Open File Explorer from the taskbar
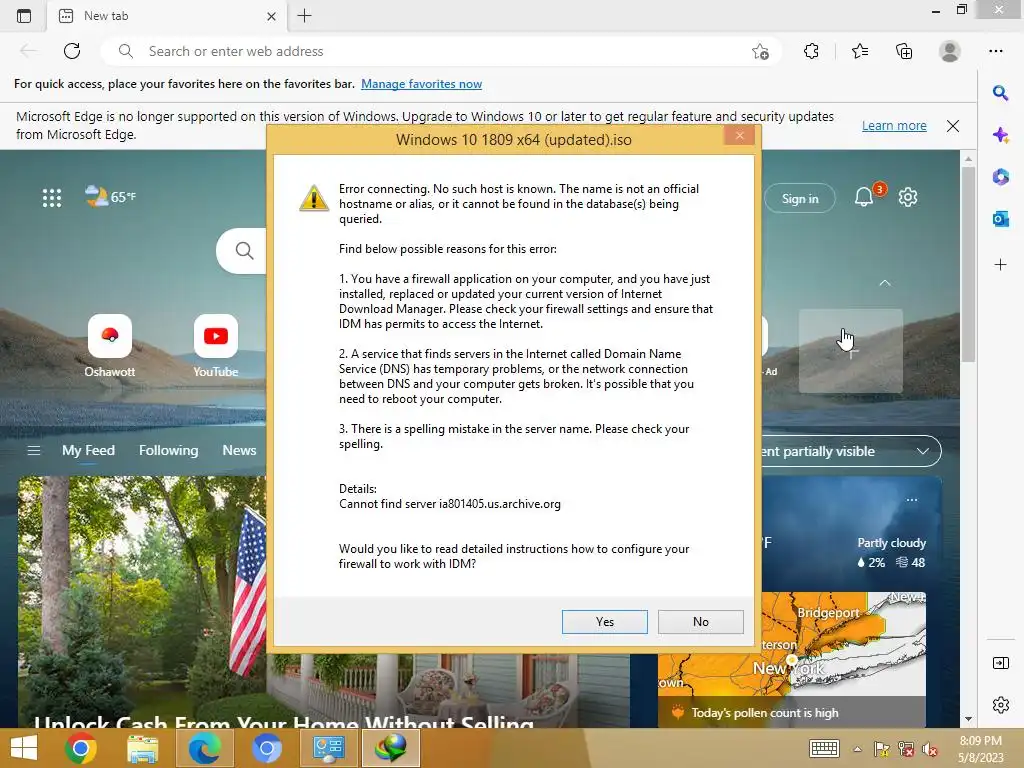 tap(142, 748)
